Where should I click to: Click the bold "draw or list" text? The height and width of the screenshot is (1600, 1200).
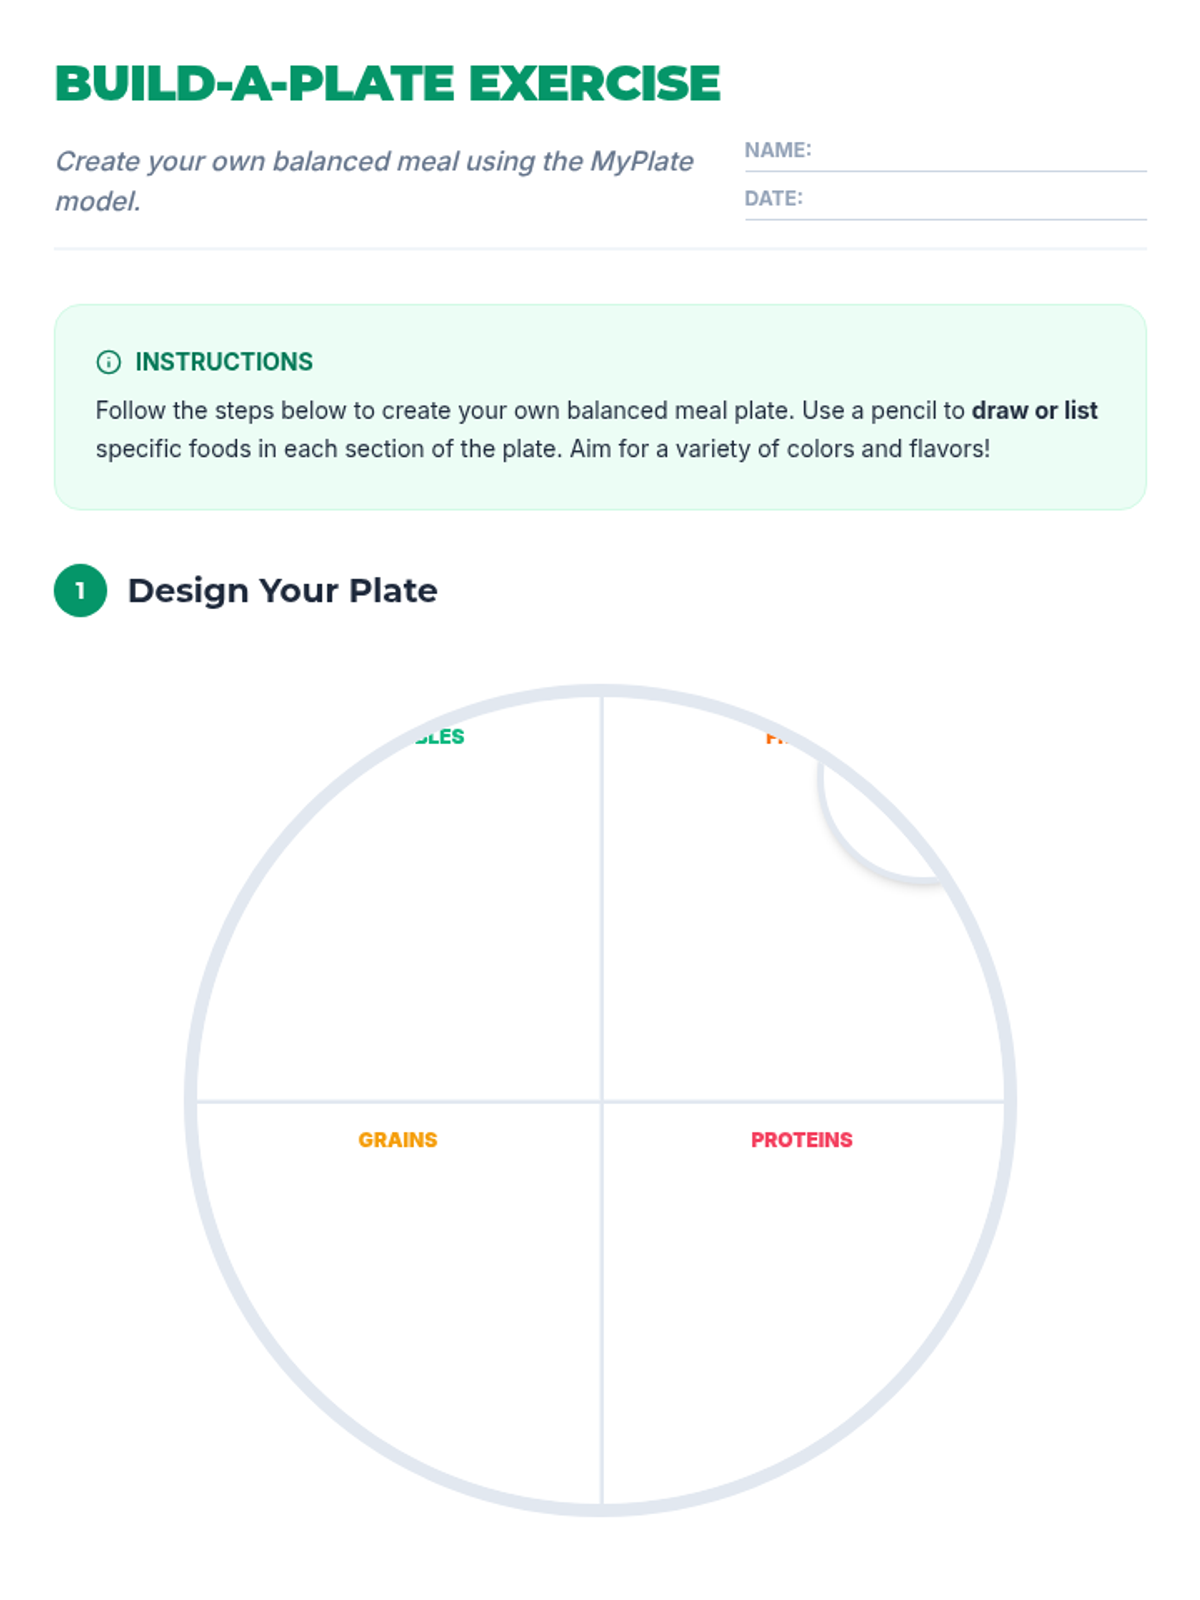pyautogui.click(x=1034, y=411)
